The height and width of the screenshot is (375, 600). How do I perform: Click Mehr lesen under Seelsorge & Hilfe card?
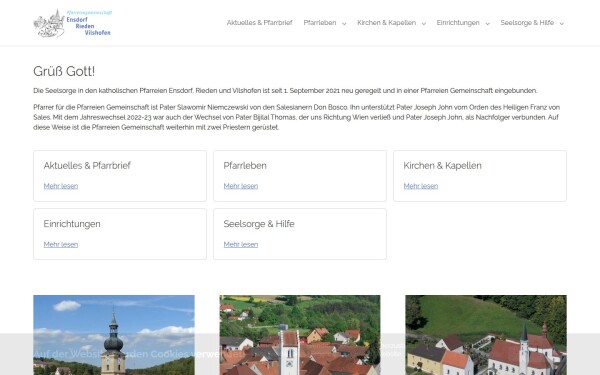click(241, 245)
